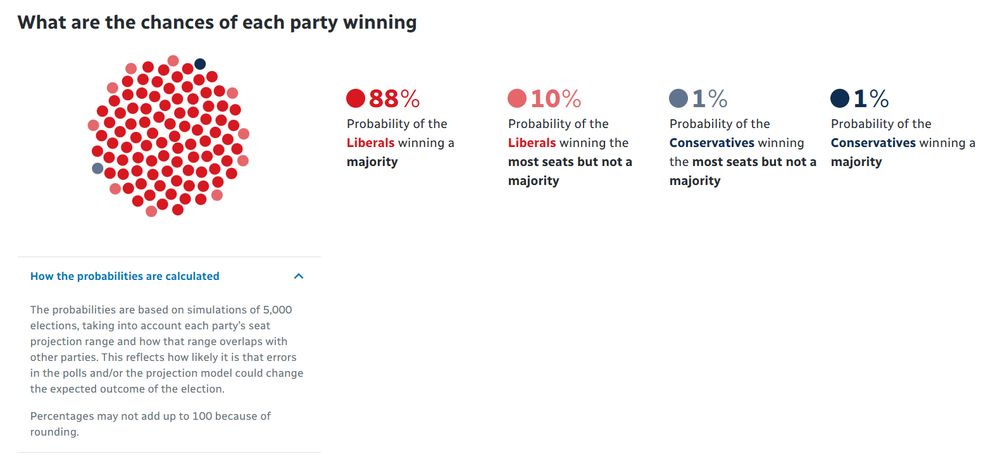The image size is (1000, 470).
Task: Click red "Liberals" word under 10%
Action: (x=532, y=143)
